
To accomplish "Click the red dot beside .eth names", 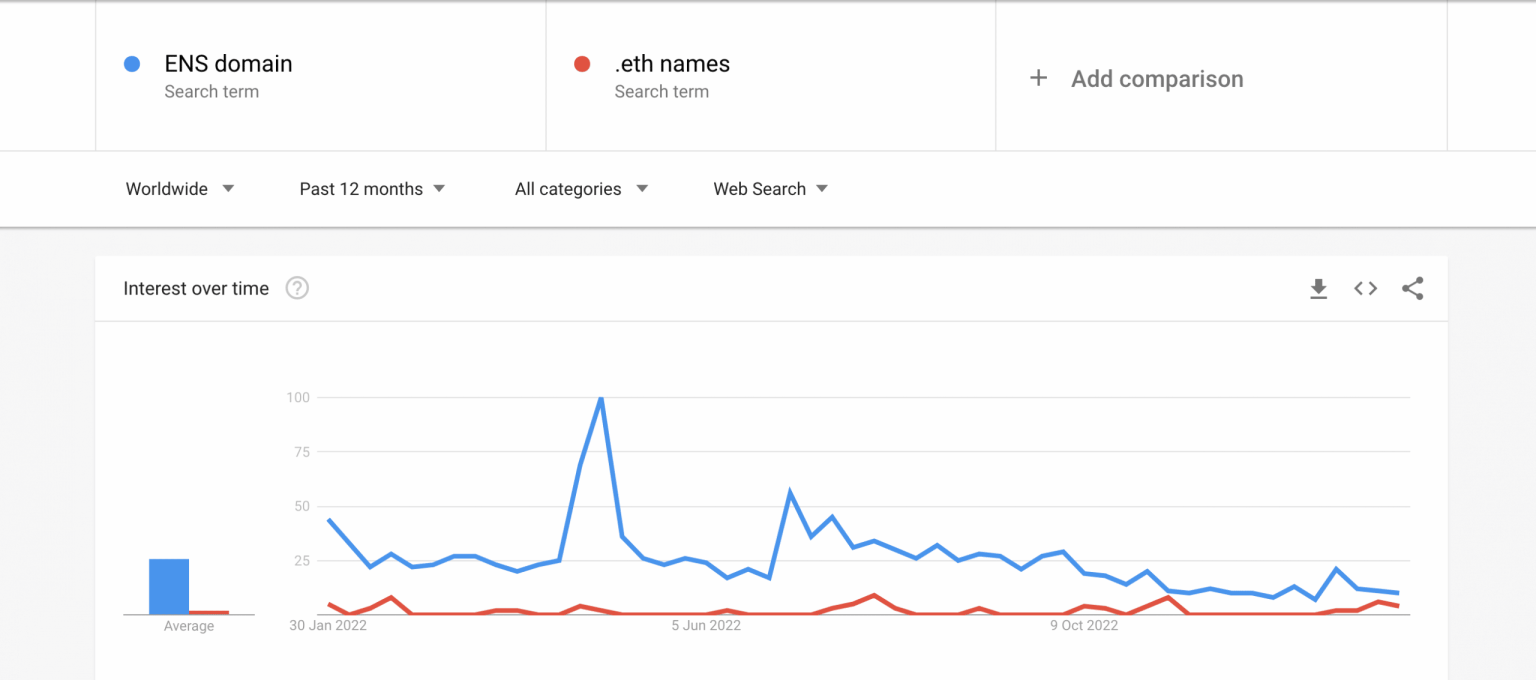I will click(x=581, y=64).
